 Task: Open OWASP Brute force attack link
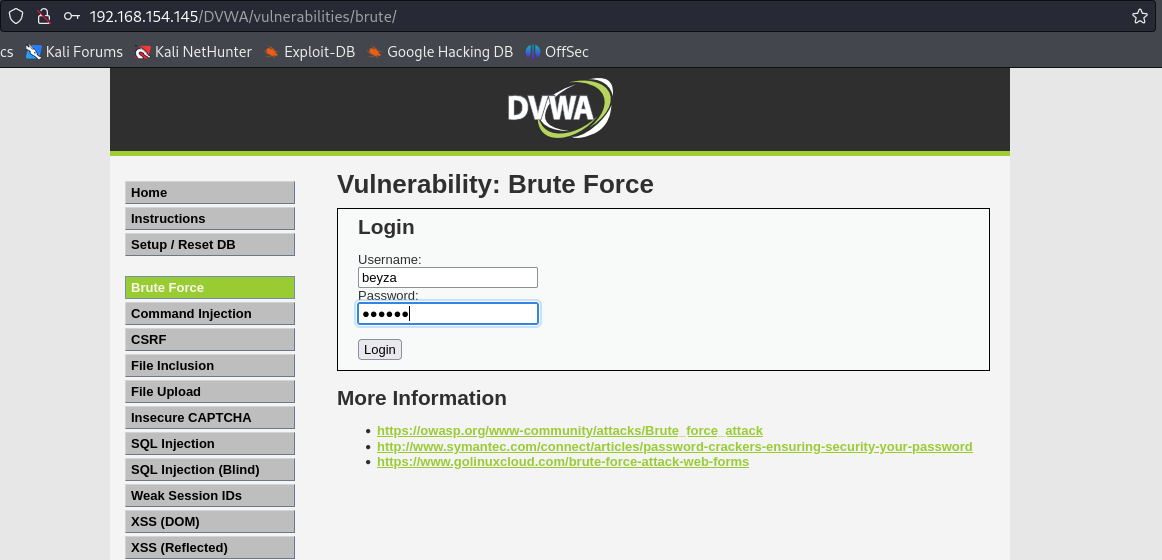(x=569, y=430)
